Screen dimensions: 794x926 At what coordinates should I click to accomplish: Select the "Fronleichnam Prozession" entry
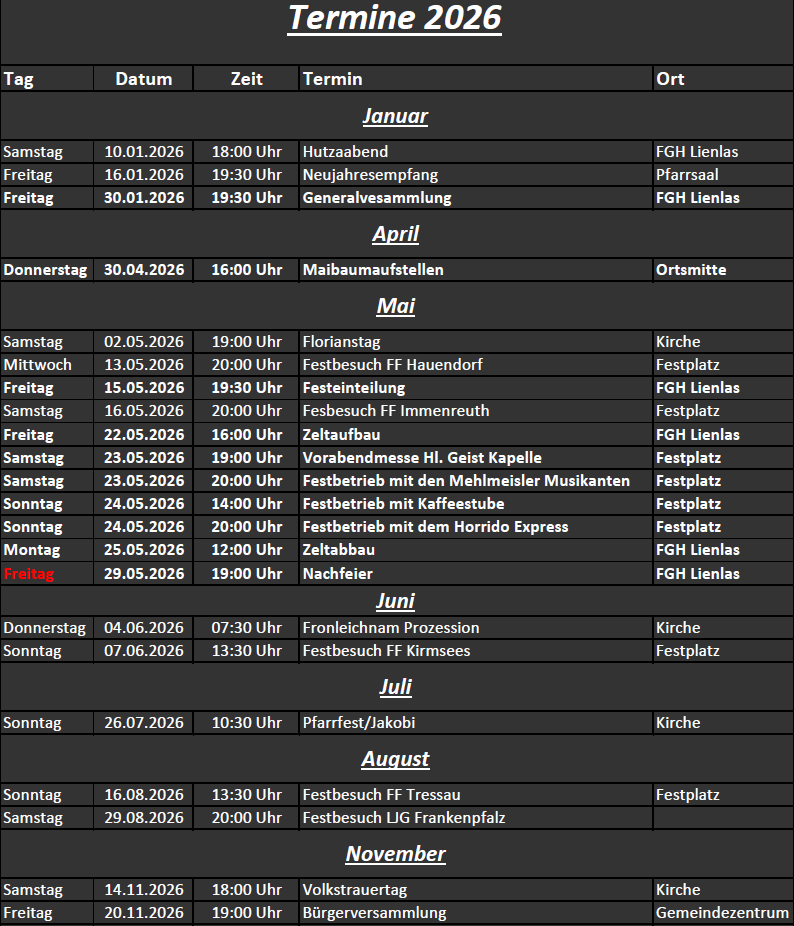point(391,628)
